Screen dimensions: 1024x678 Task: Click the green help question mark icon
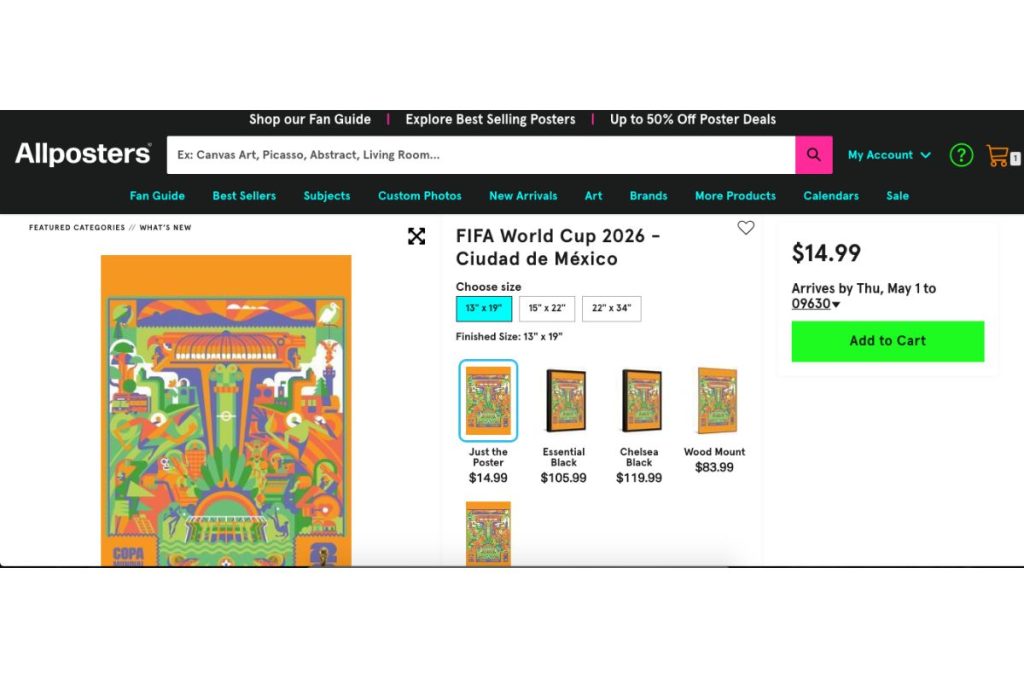coord(961,155)
